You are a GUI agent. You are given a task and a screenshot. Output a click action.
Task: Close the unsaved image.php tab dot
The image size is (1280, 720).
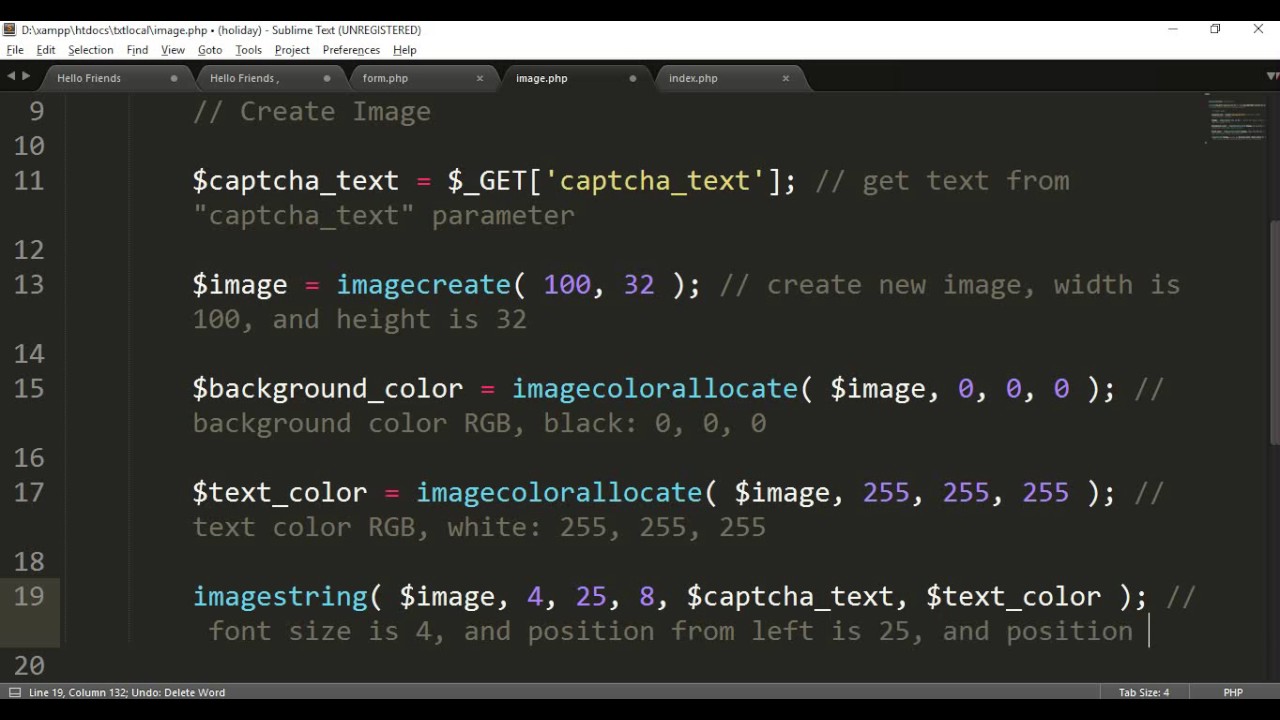[633, 78]
